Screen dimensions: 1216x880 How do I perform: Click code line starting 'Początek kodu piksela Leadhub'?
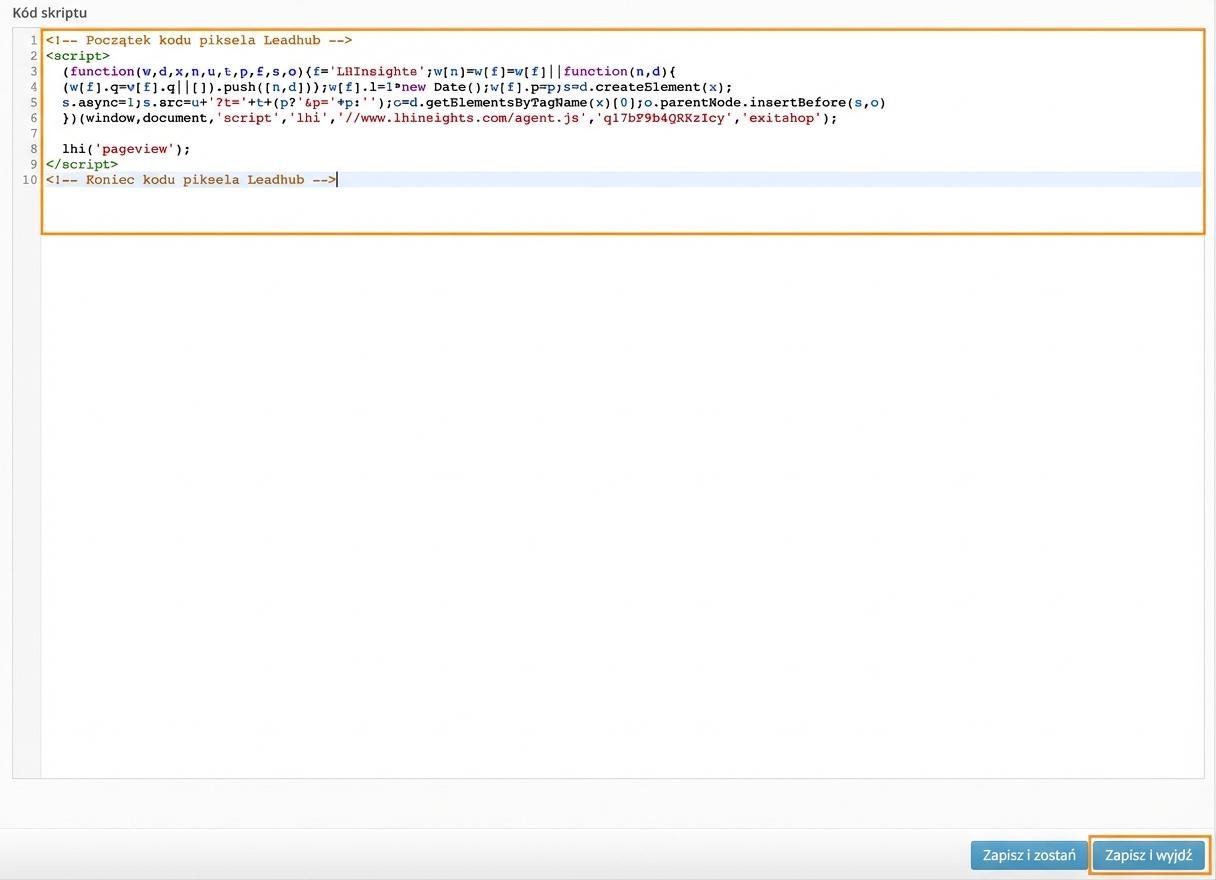[199, 40]
